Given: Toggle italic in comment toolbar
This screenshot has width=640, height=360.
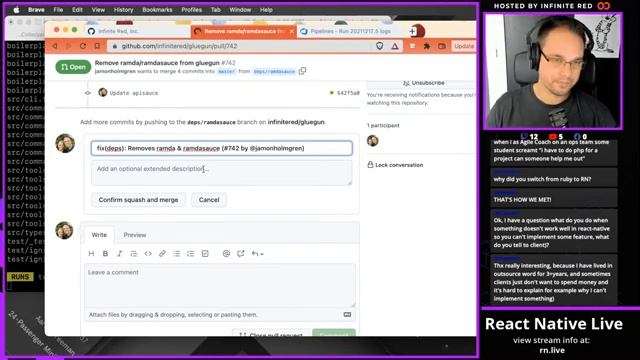Looking at the screenshot, I should (x=120, y=253).
